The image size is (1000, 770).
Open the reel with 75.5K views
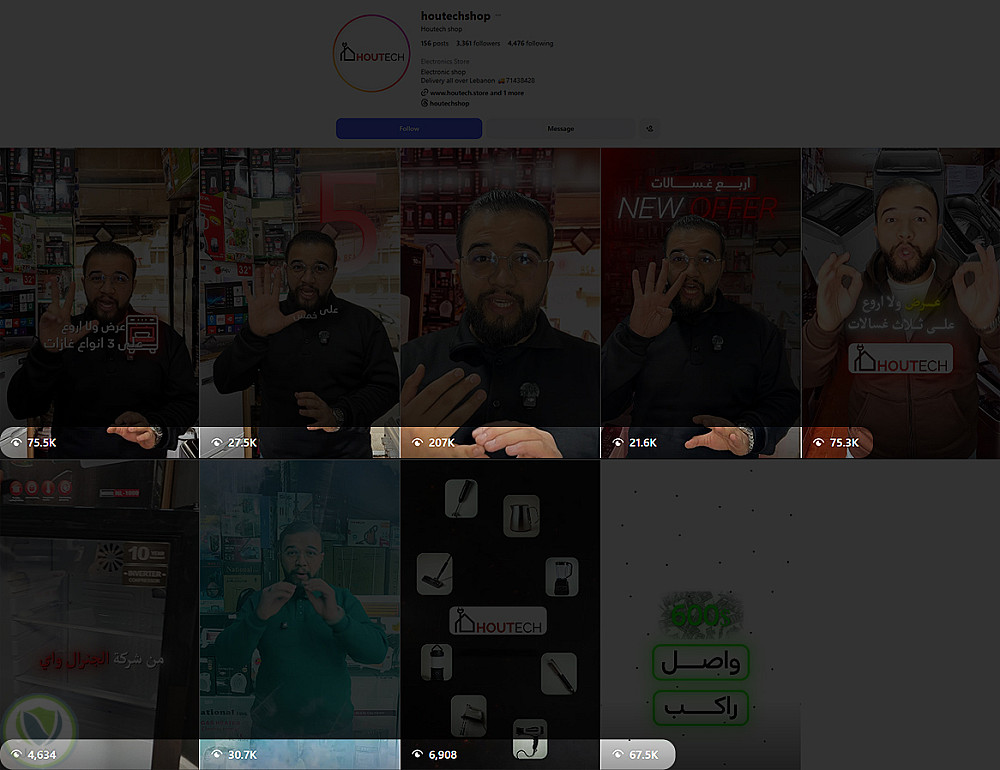click(99, 303)
